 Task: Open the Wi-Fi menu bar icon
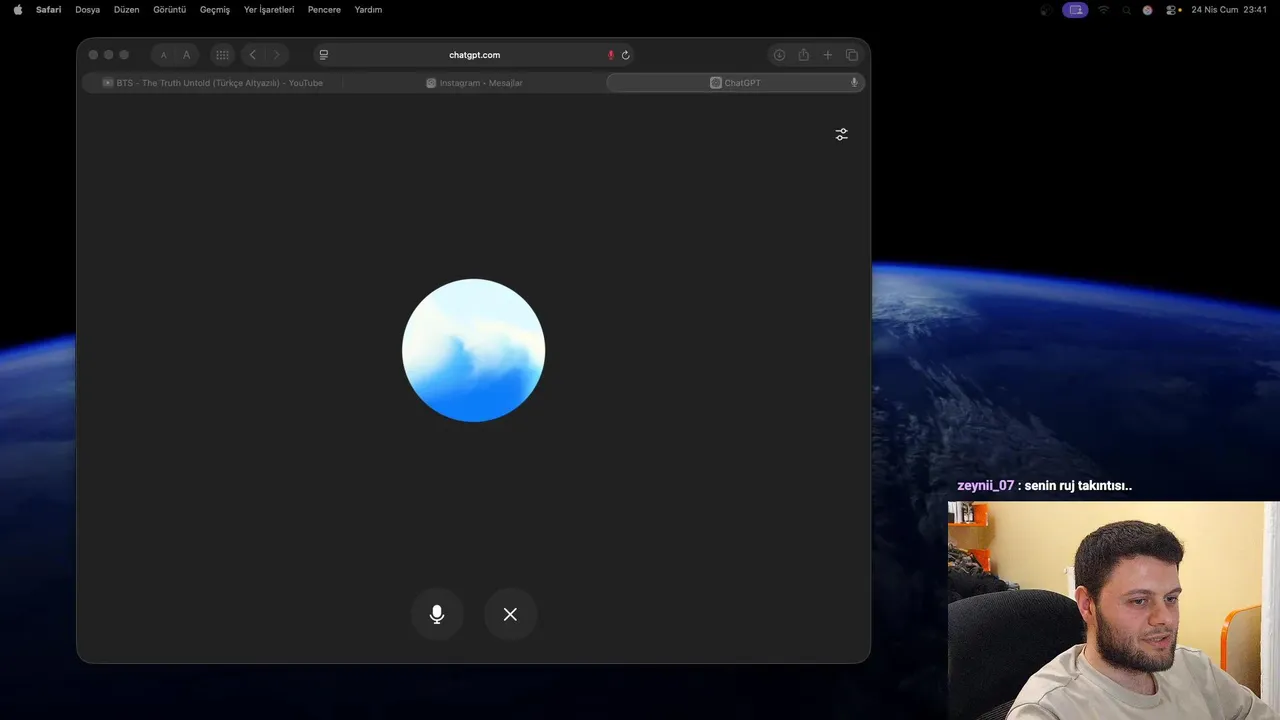tap(1103, 10)
